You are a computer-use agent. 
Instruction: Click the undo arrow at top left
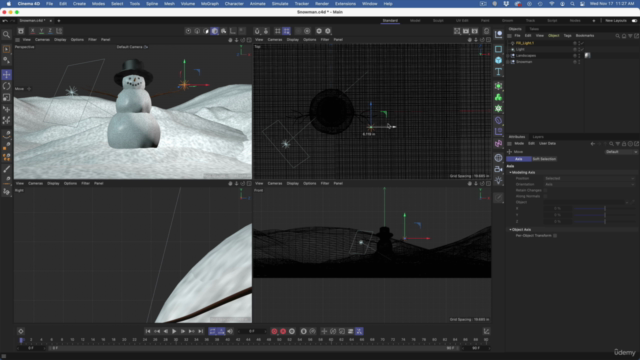coord(5,20)
